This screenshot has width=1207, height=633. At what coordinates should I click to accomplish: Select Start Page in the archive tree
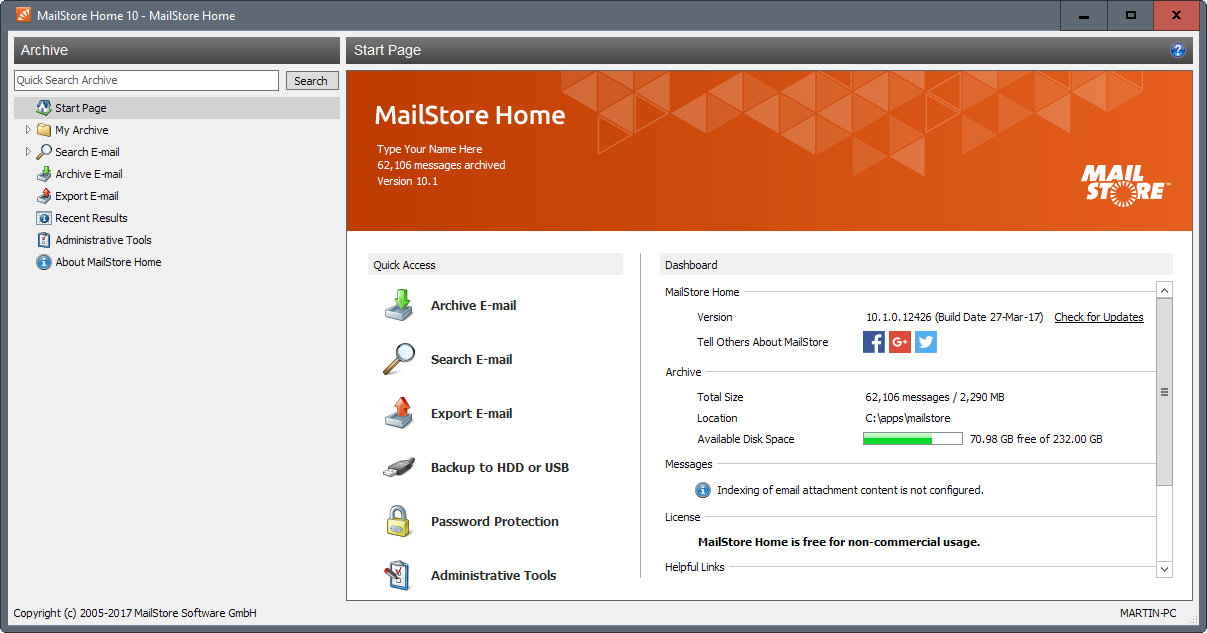[81, 108]
